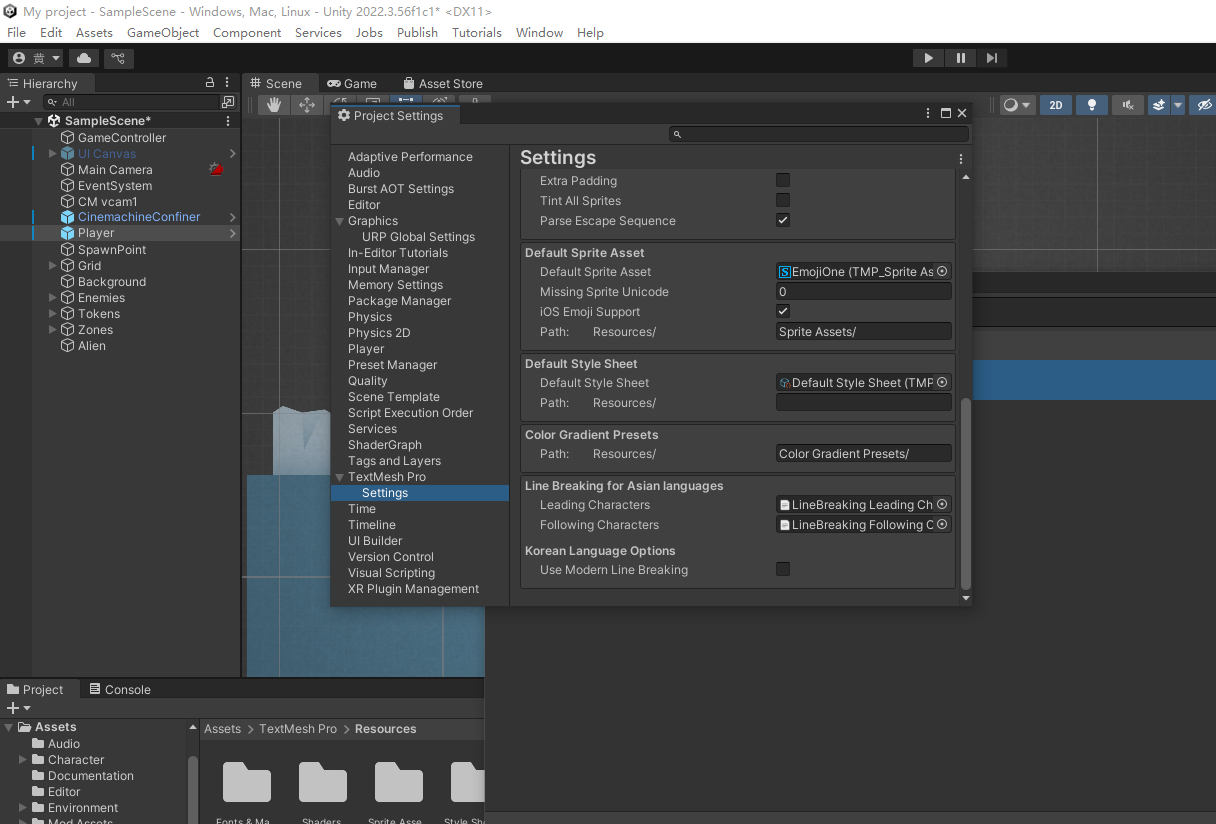The height and width of the screenshot is (824, 1216).
Task: Open the draw mode shading dropdown
Action: (1017, 105)
